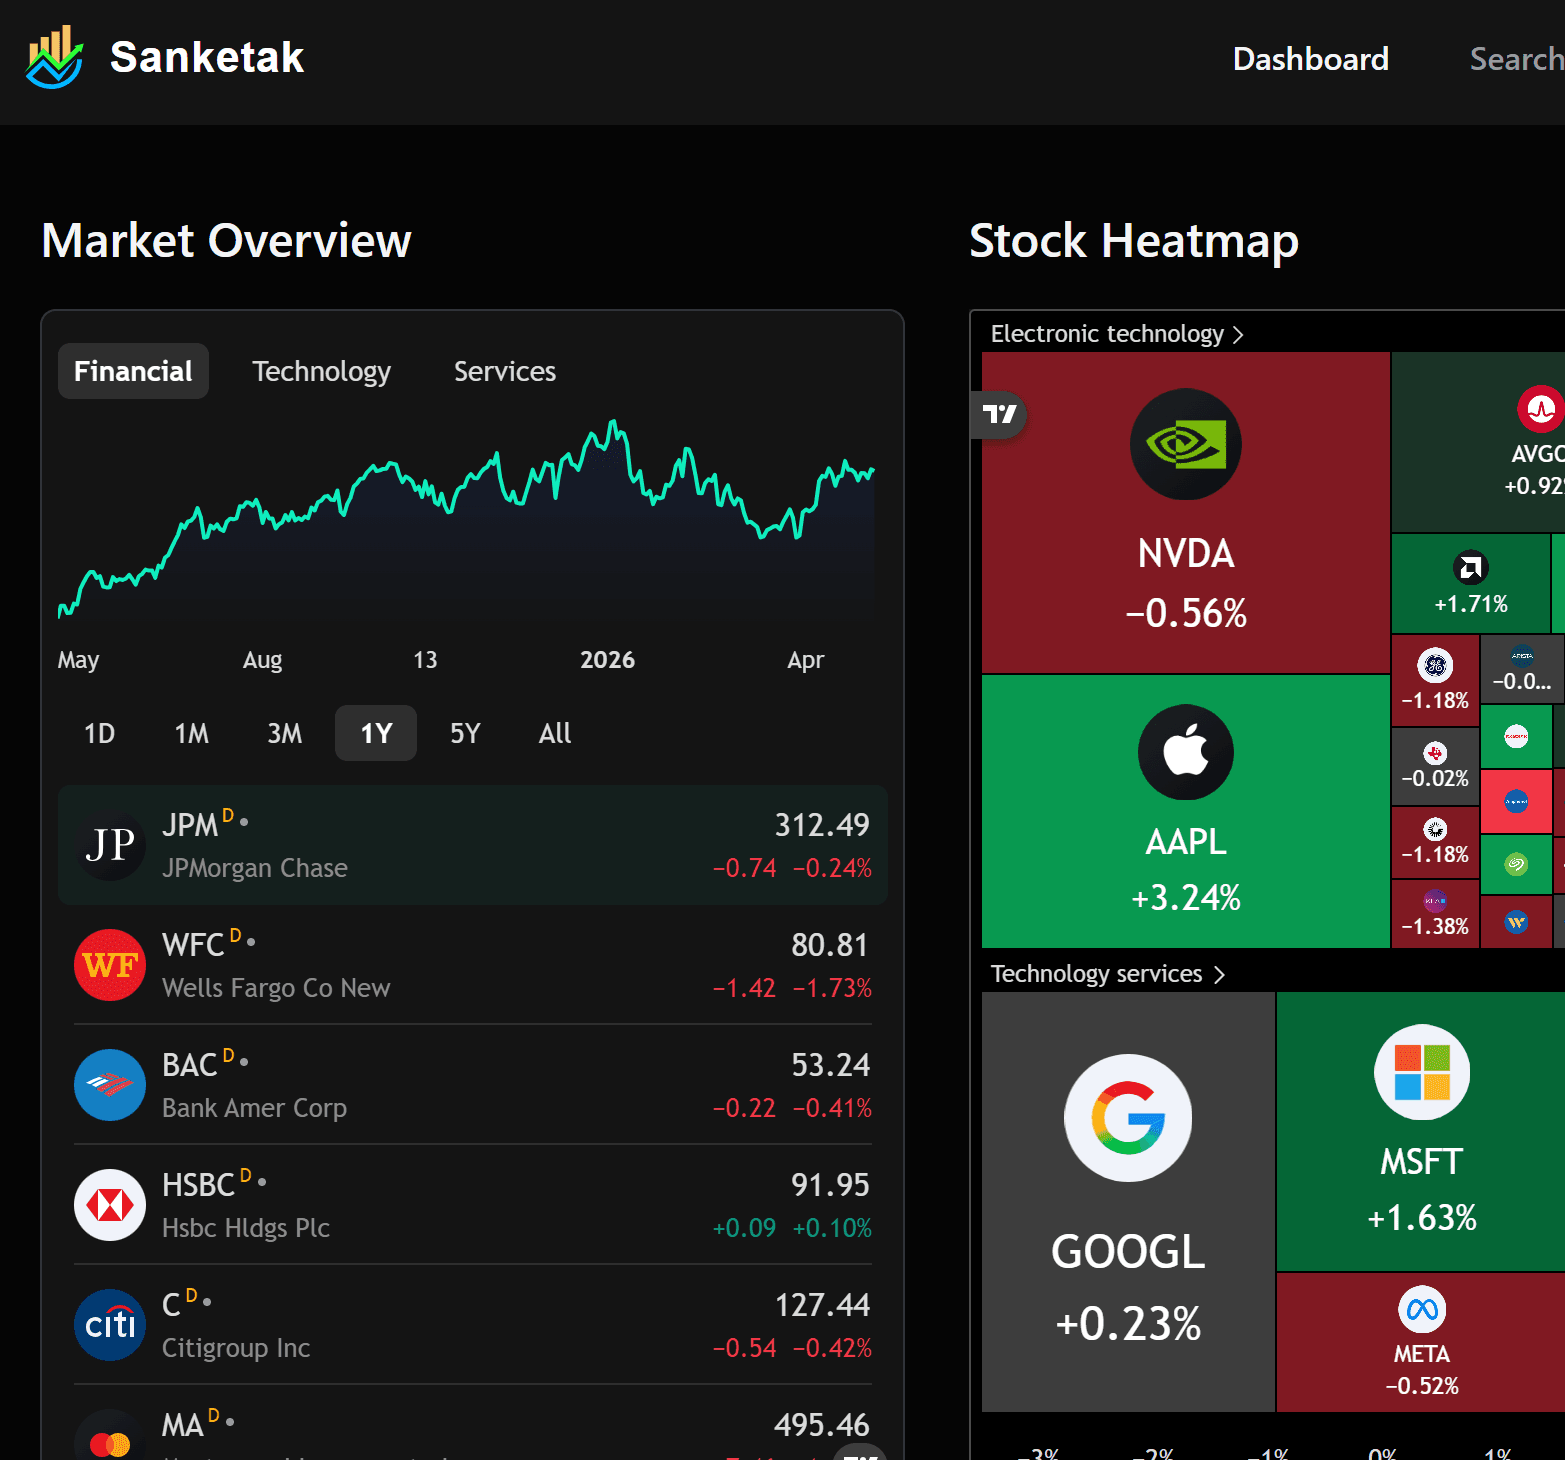Select the Financial tab
1565x1460 pixels.
point(133,371)
